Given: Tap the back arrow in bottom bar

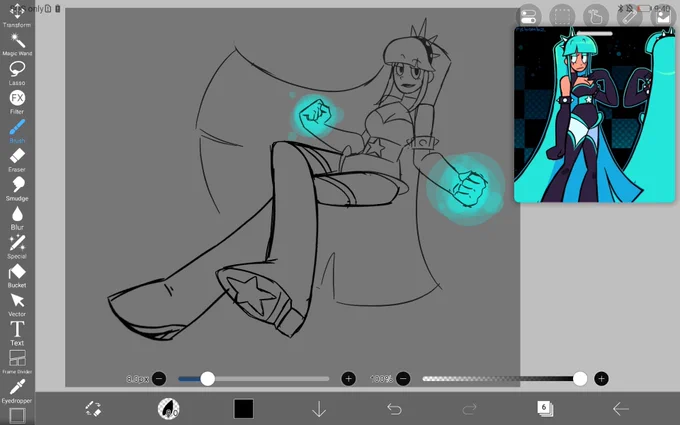Looking at the screenshot, I should pos(621,409).
